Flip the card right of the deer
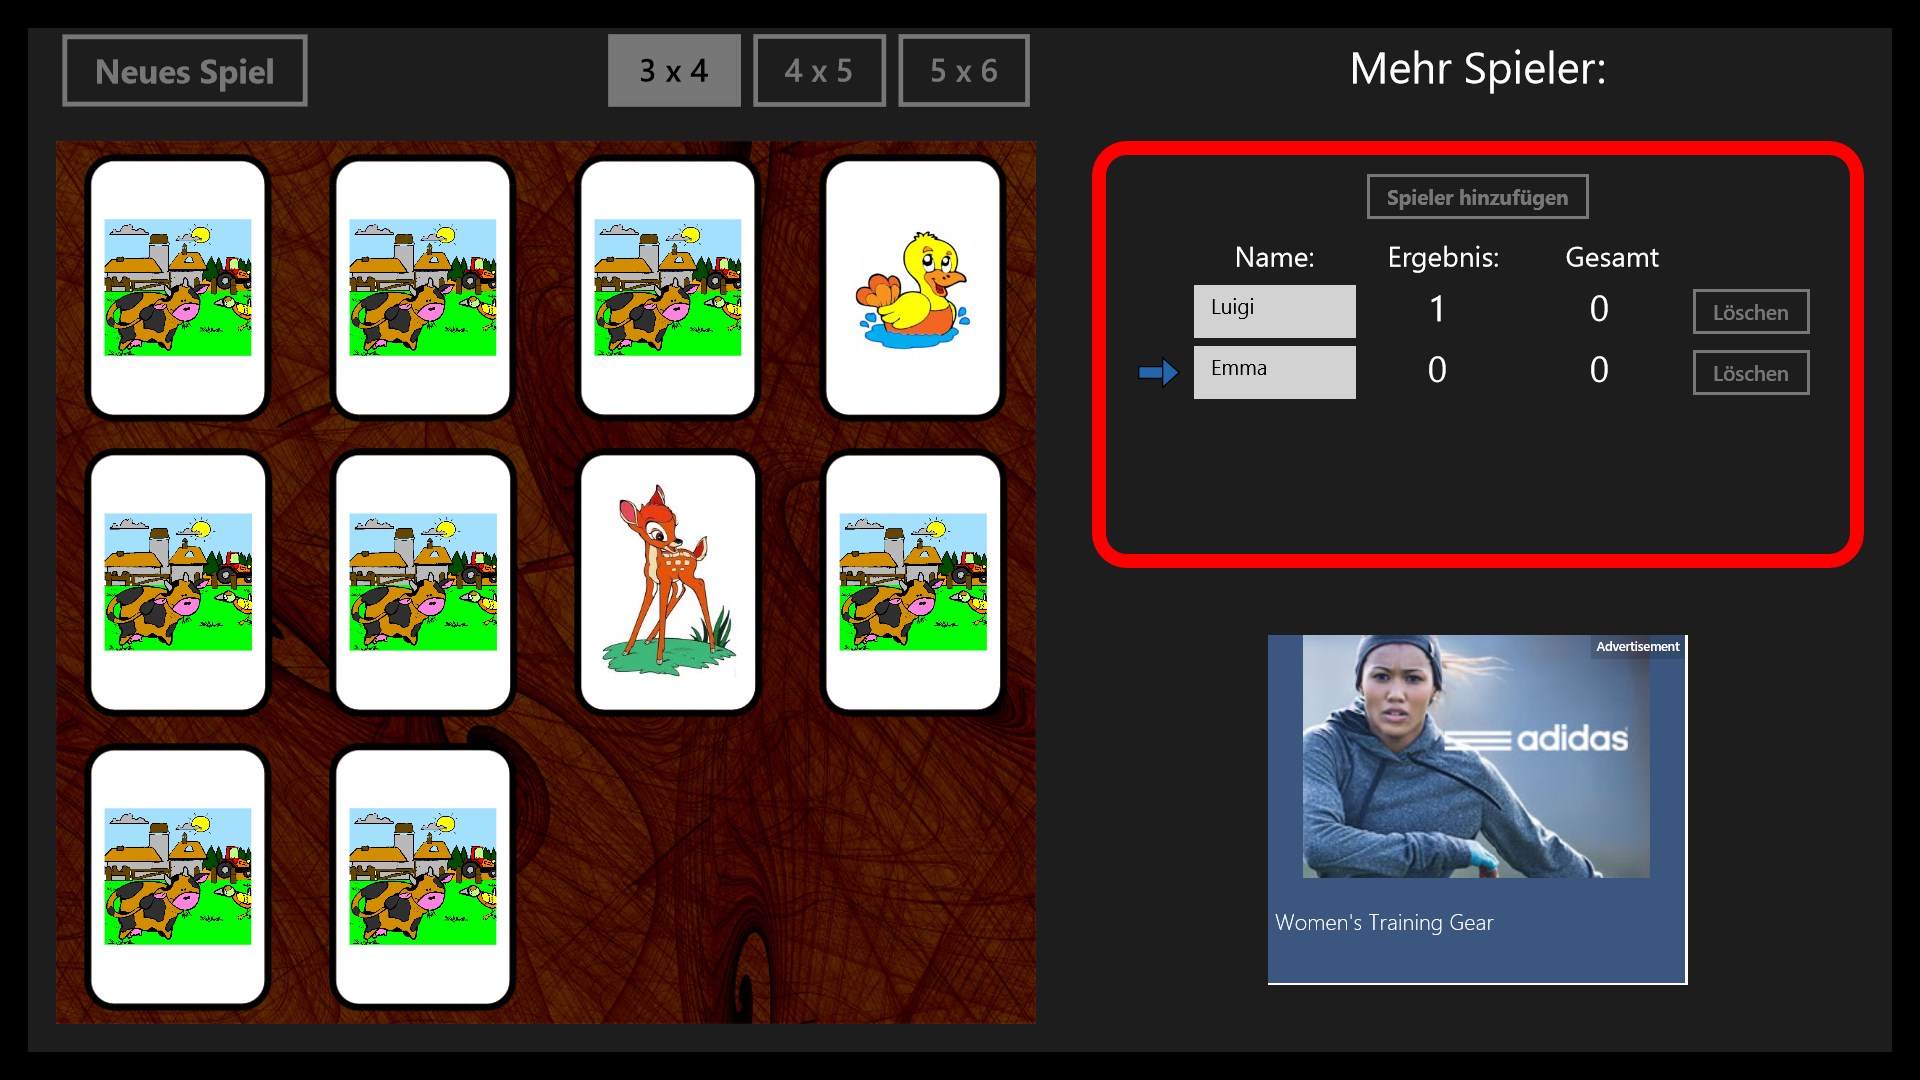1920x1080 pixels. coord(913,582)
